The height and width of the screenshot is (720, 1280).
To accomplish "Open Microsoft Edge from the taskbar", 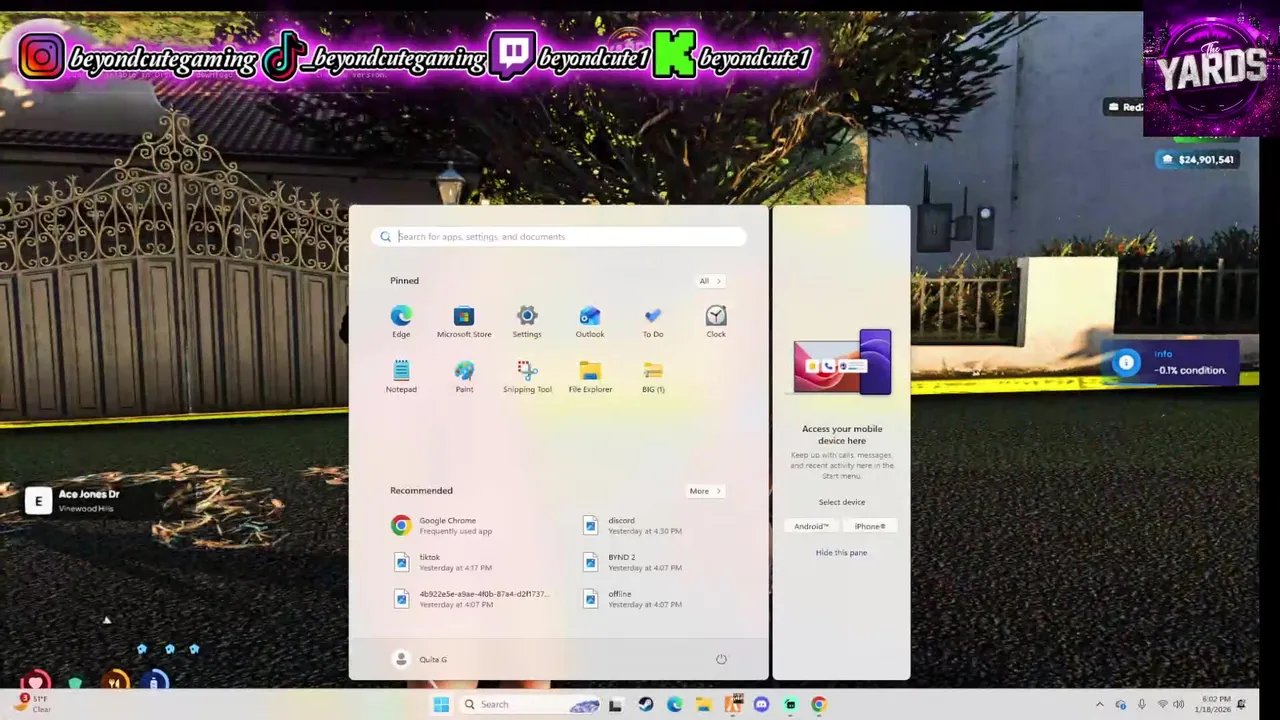I will pyautogui.click(x=675, y=705).
